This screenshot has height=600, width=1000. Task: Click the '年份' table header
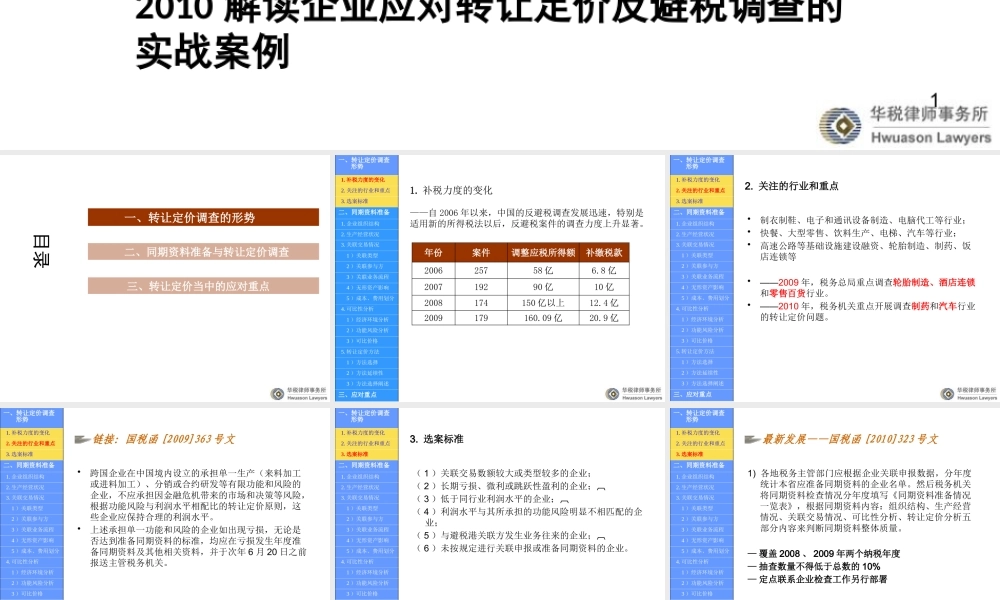pos(433,252)
